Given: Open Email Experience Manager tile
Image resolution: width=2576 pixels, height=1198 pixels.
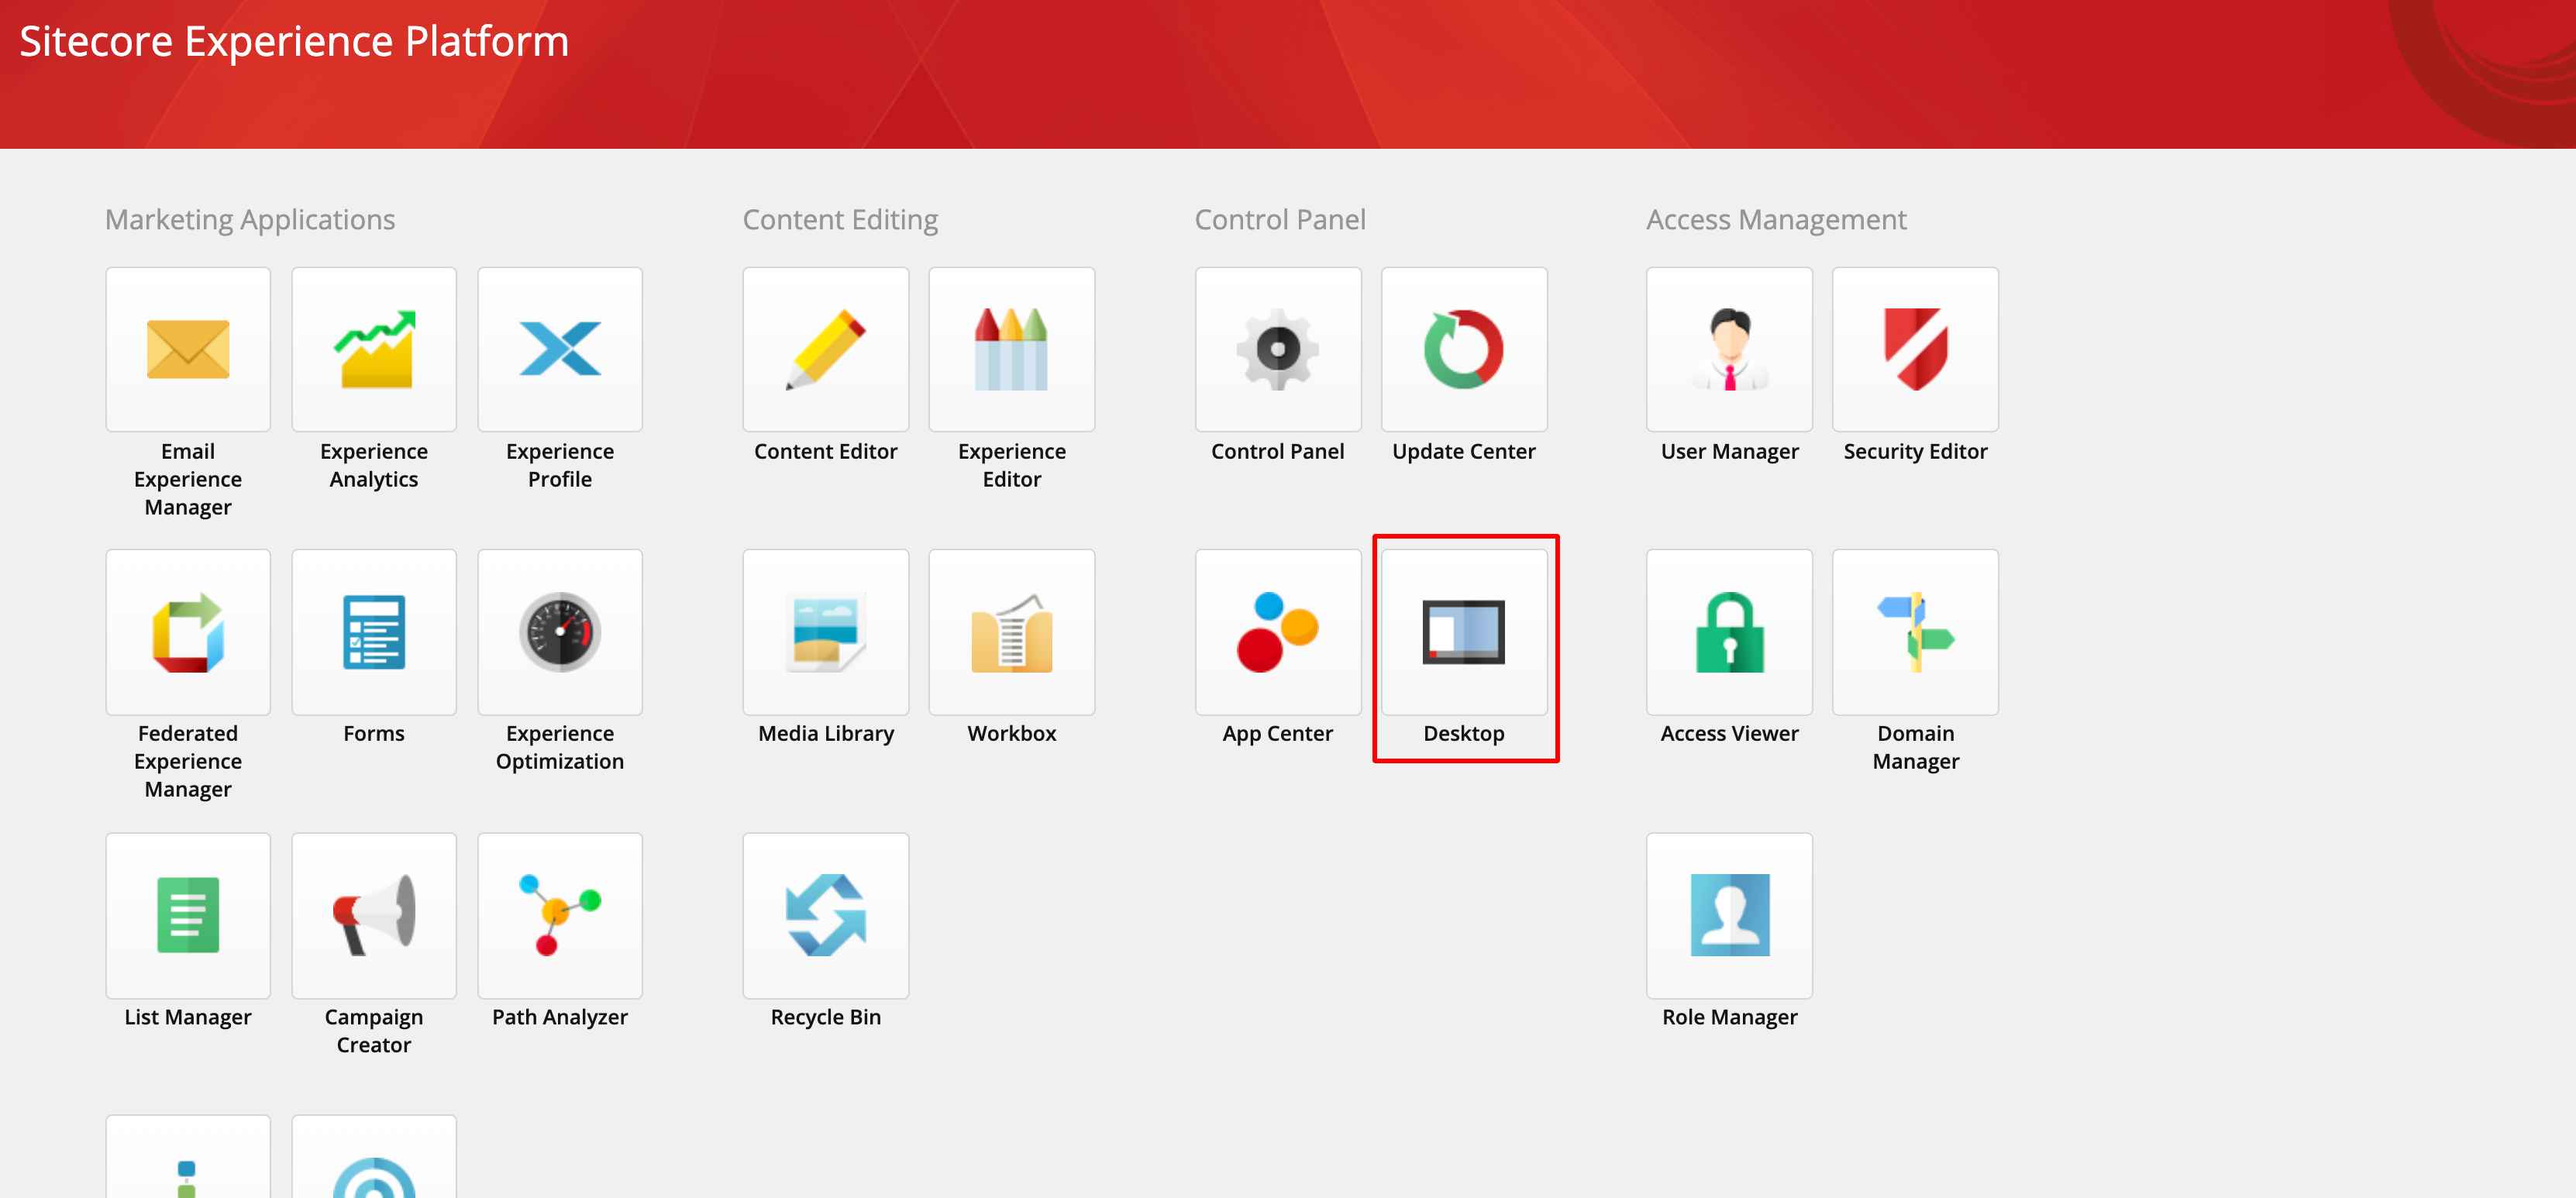Looking at the screenshot, I should click(188, 349).
